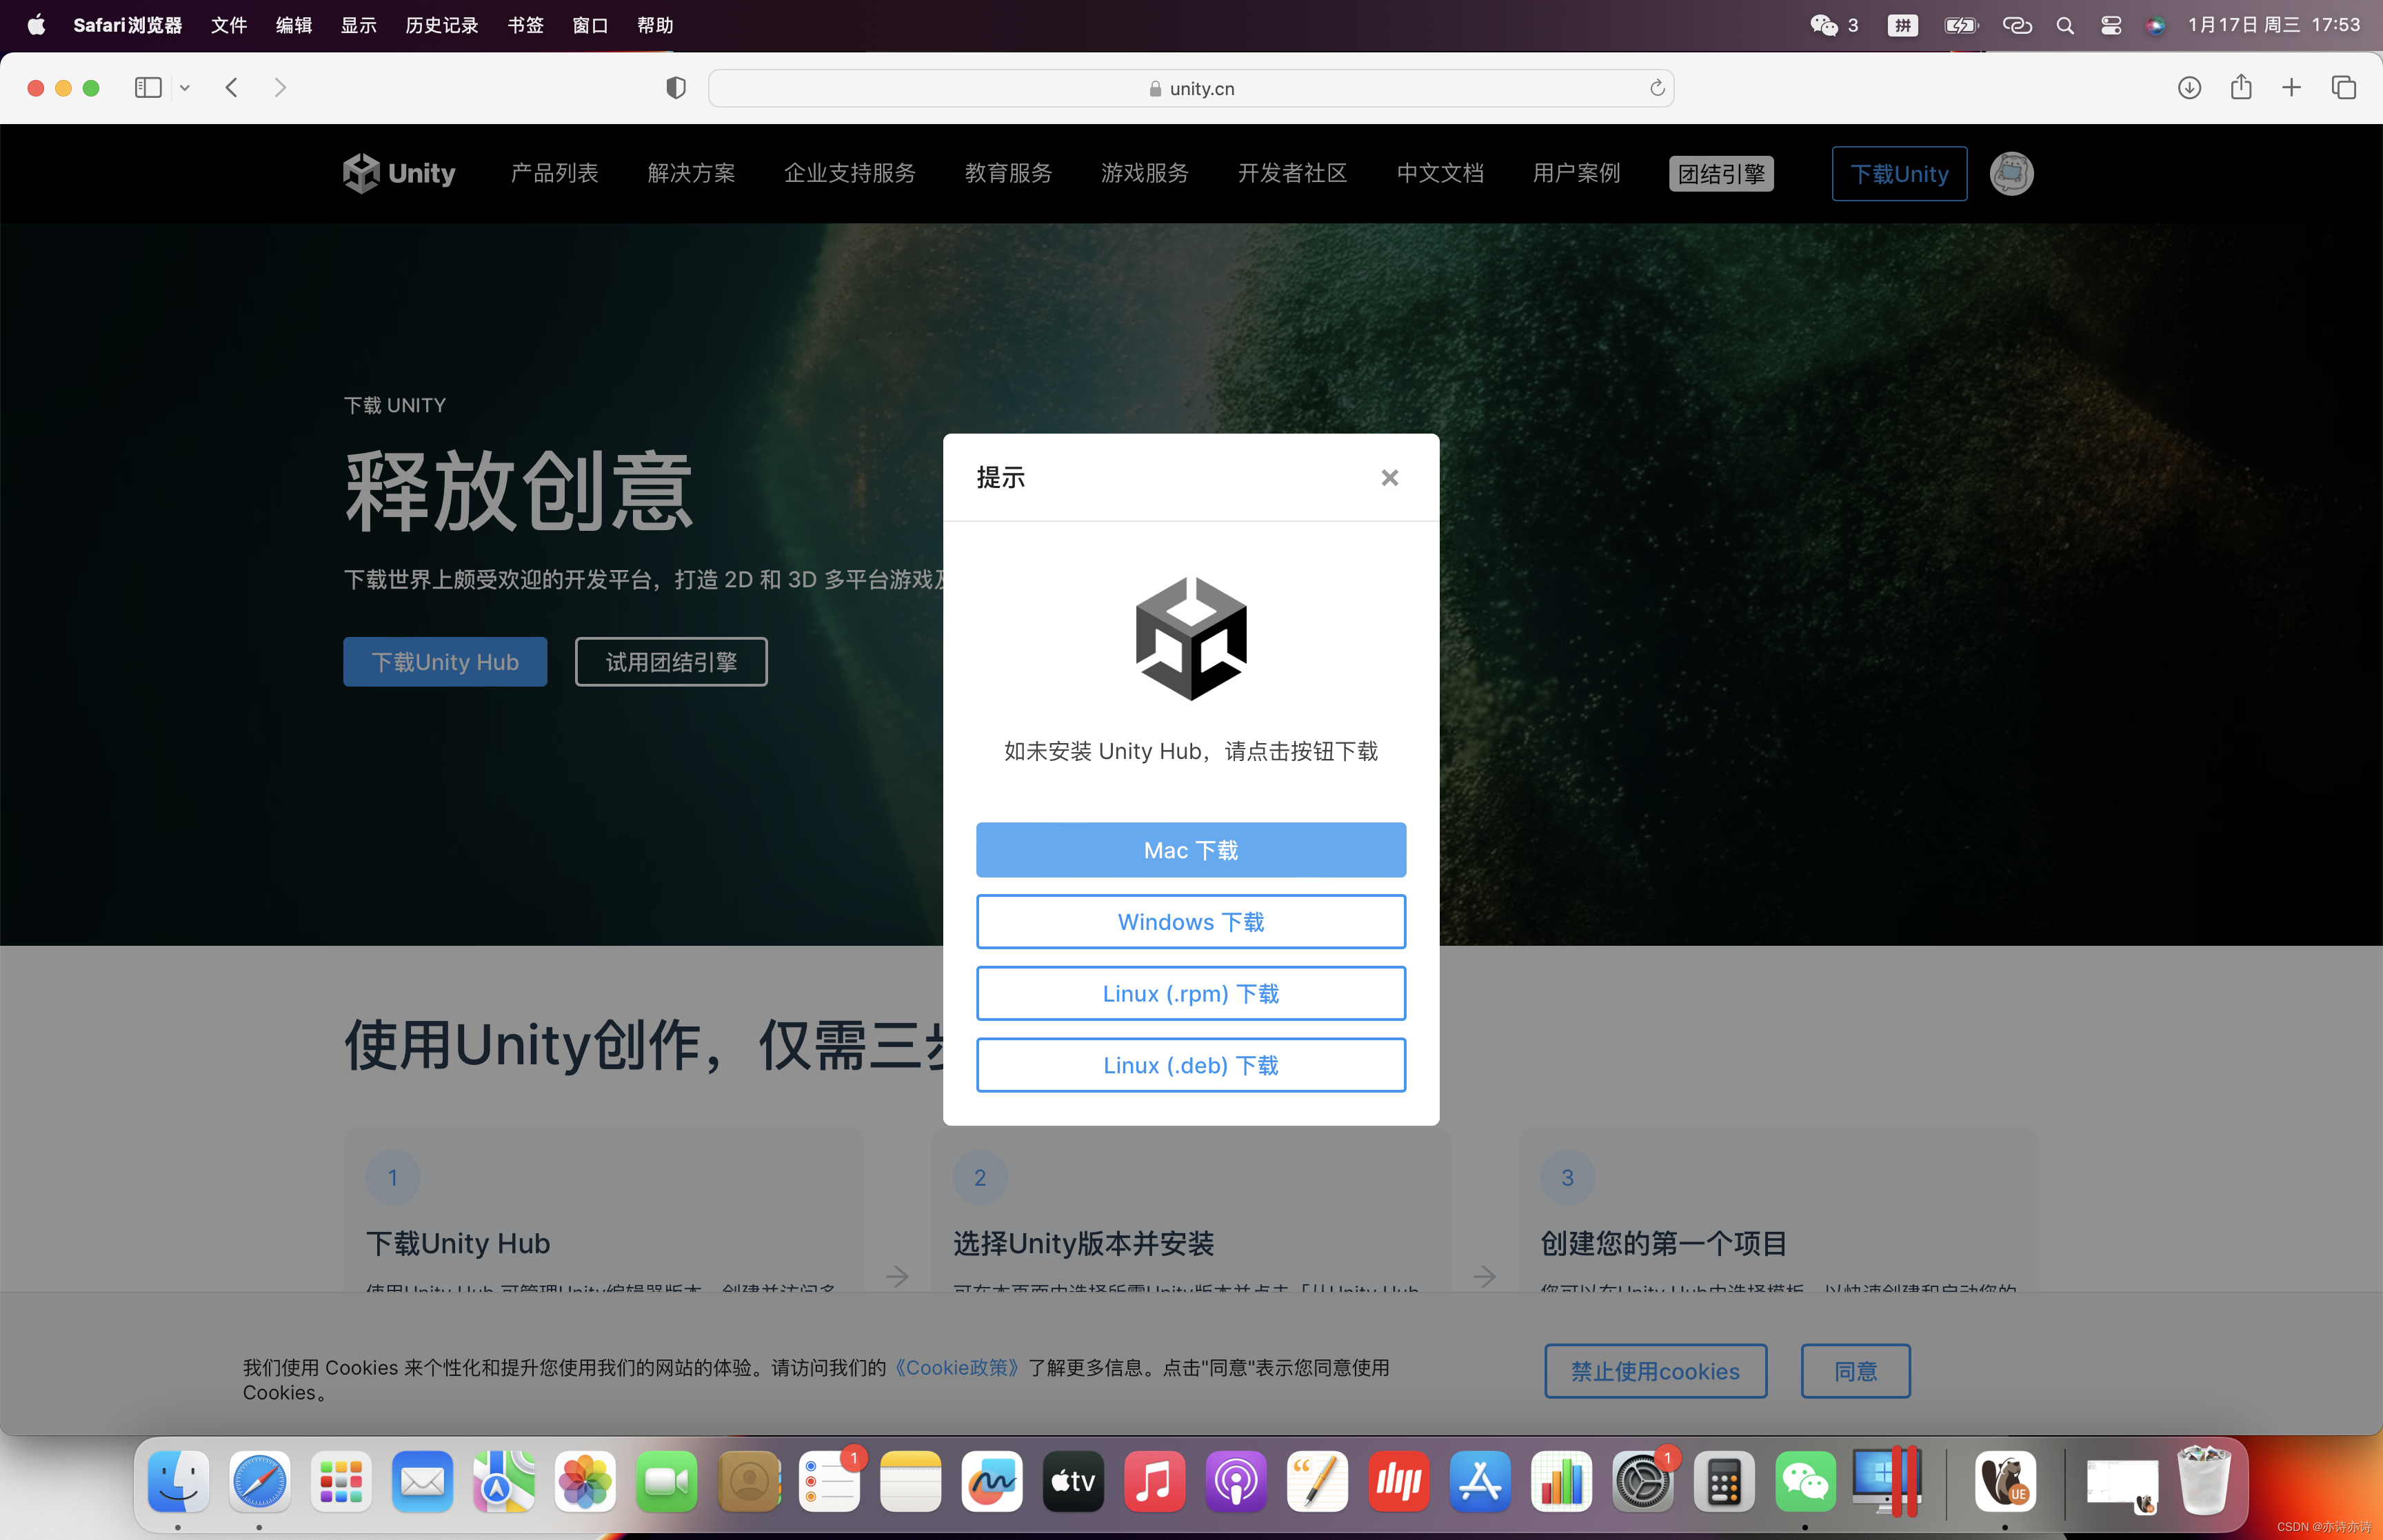Open WeChat from the Dock
Viewport: 2383px width, 1540px height.
(x=1805, y=1481)
